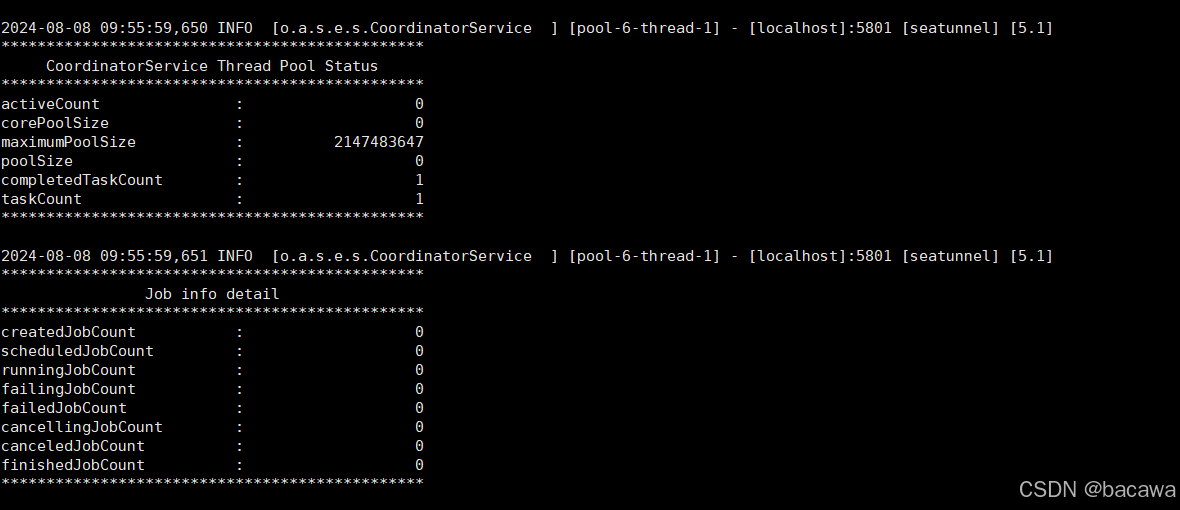
Task: Click the failedJobCount label
Action: [64, 408]
